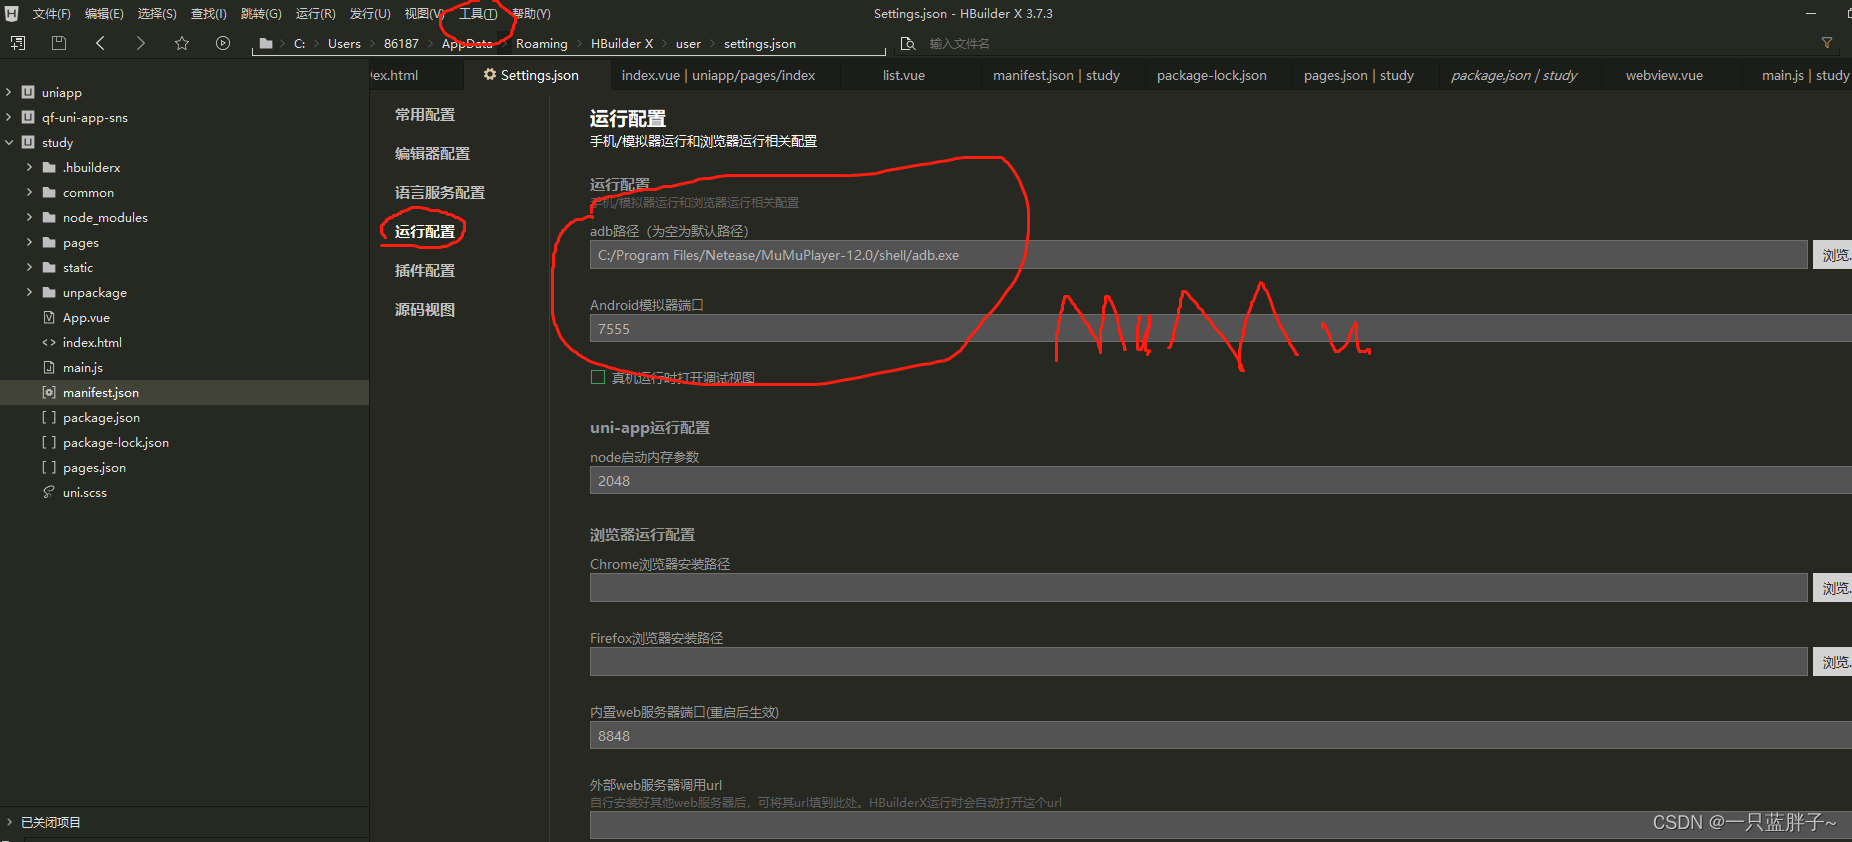The image size is (1852, 842).
Task: Open the 语言服务配置 settings section
Action: click(x=440, y=193)
